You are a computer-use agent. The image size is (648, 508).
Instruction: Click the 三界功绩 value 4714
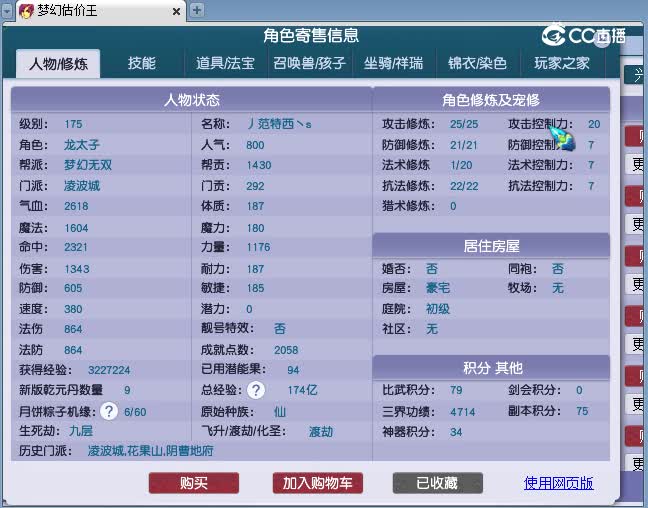(462, 412)
